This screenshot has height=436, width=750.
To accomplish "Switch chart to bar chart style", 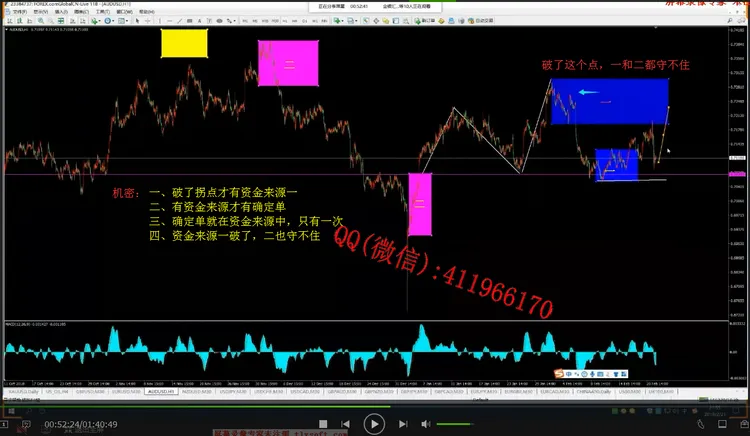I will coord(10,21).
